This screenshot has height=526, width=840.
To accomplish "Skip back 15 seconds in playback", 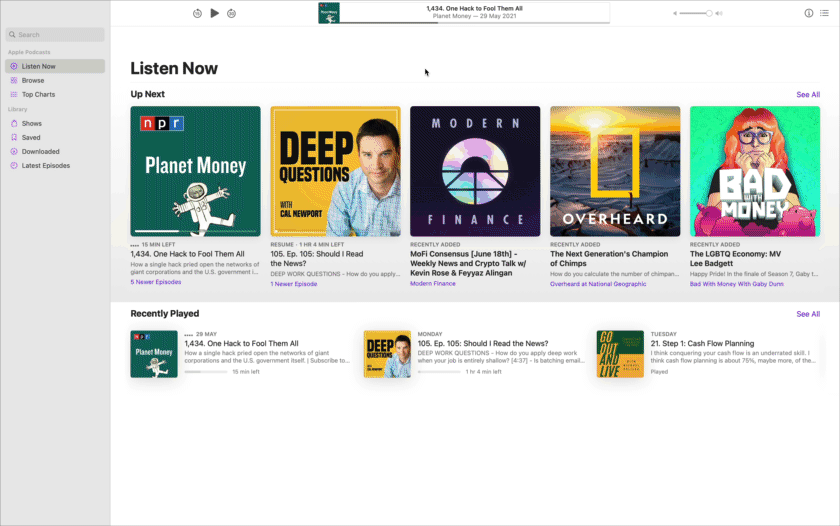I will point(197,13).
